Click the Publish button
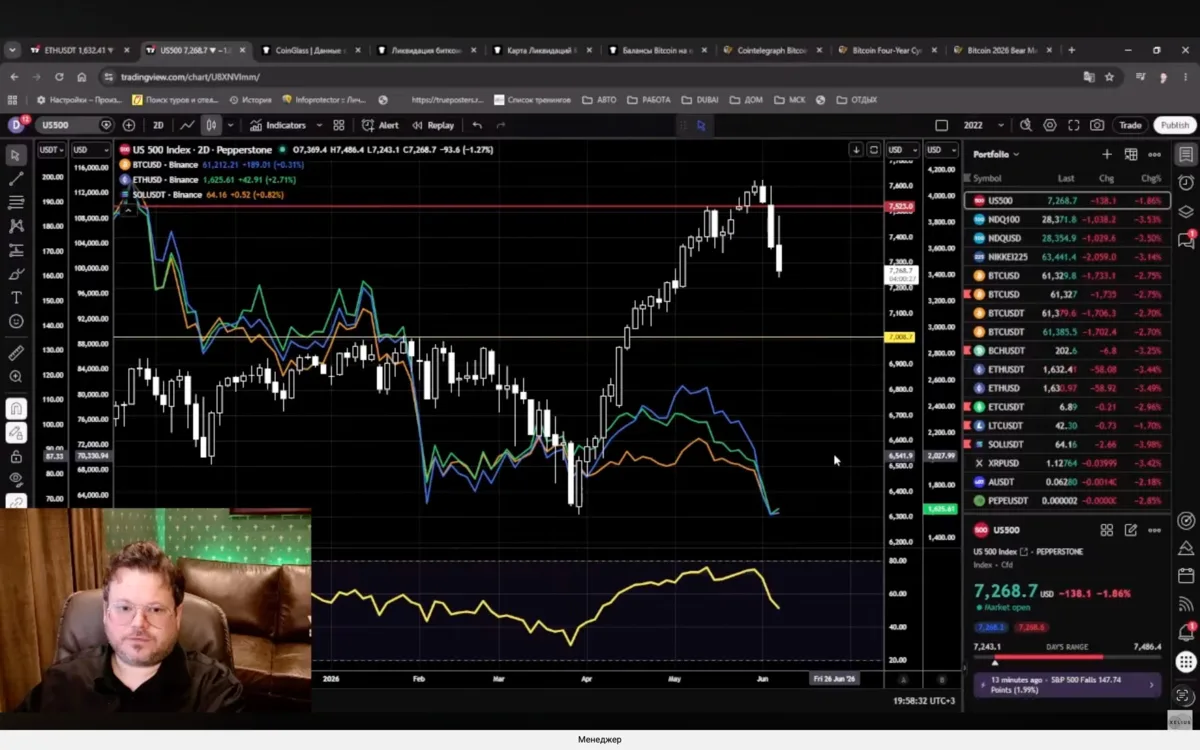1200x750 pixels. [x=1174, y=125]
